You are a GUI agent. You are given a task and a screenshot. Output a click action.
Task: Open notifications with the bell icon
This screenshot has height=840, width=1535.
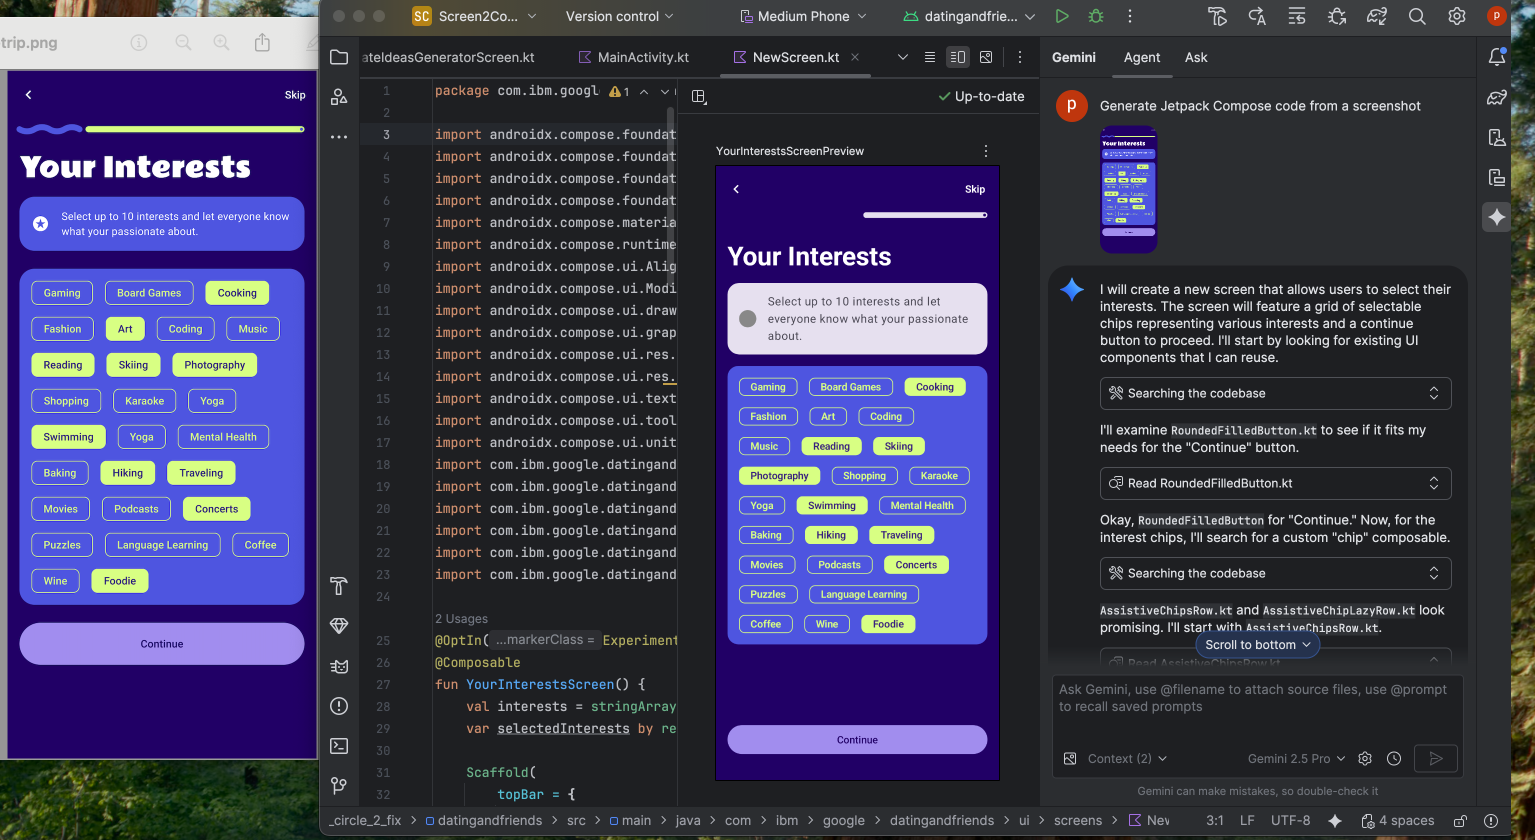[x=1497, y=57]
